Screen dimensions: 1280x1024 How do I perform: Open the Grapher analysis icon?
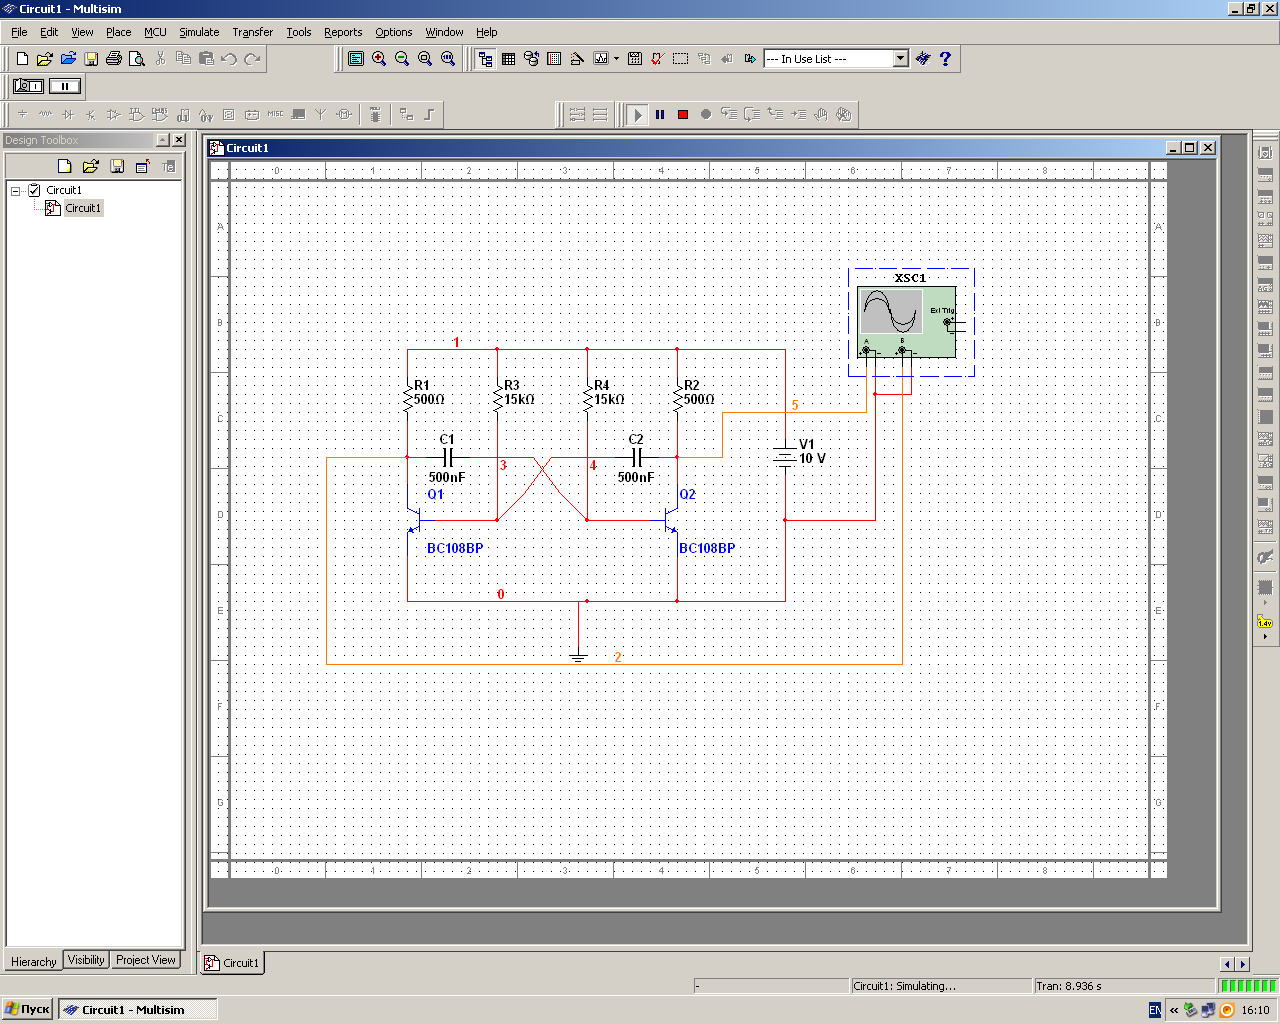600,59
